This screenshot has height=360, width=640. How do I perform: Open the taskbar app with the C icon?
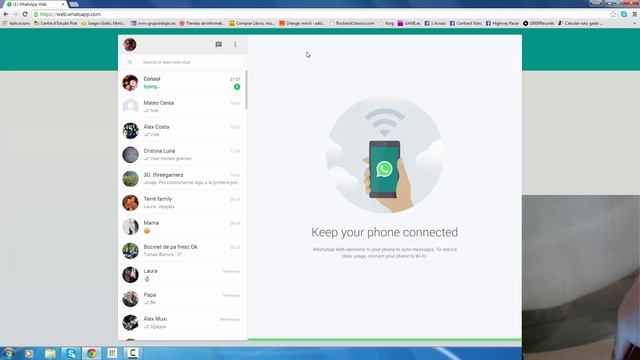click(133, 353)
